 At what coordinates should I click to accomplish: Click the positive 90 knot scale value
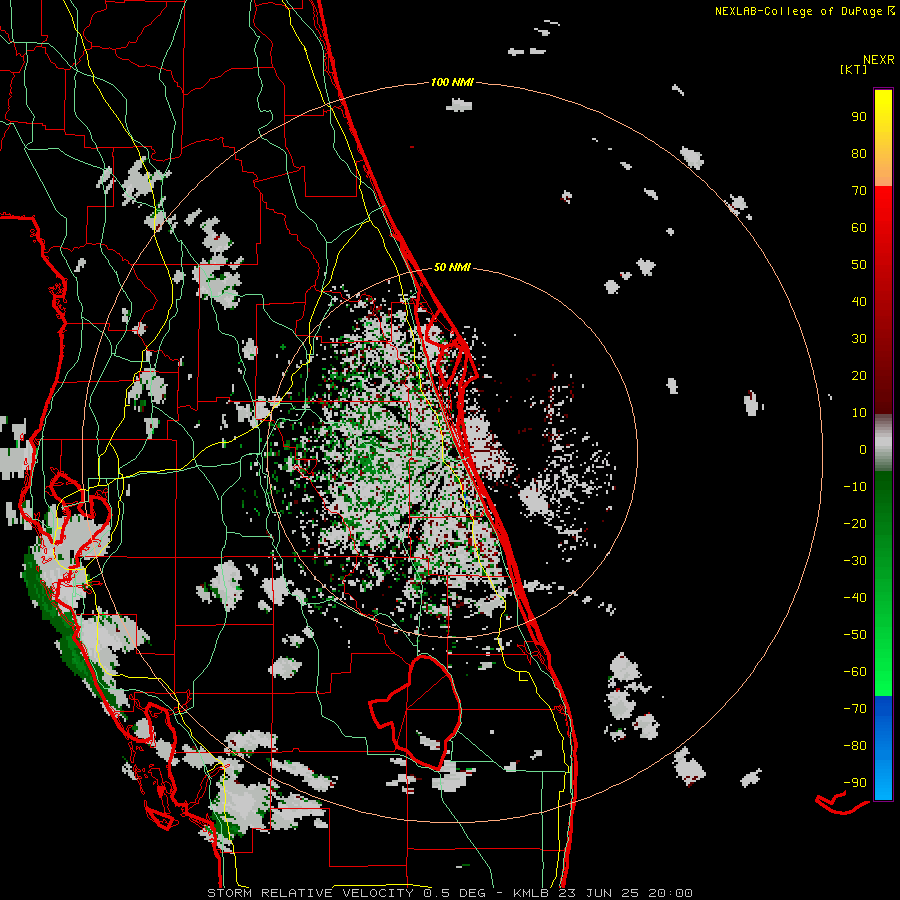point(859,117)
